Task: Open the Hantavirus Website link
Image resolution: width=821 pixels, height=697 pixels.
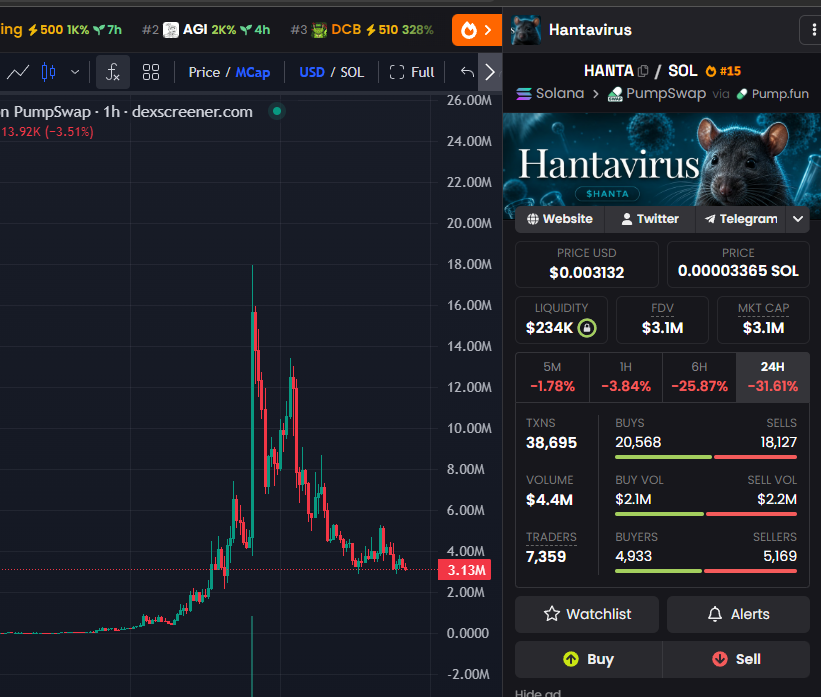Action: [560, 219]
